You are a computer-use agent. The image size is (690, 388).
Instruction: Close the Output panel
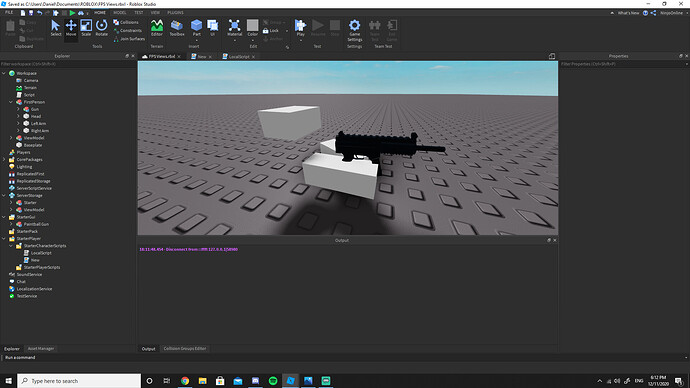554,240
